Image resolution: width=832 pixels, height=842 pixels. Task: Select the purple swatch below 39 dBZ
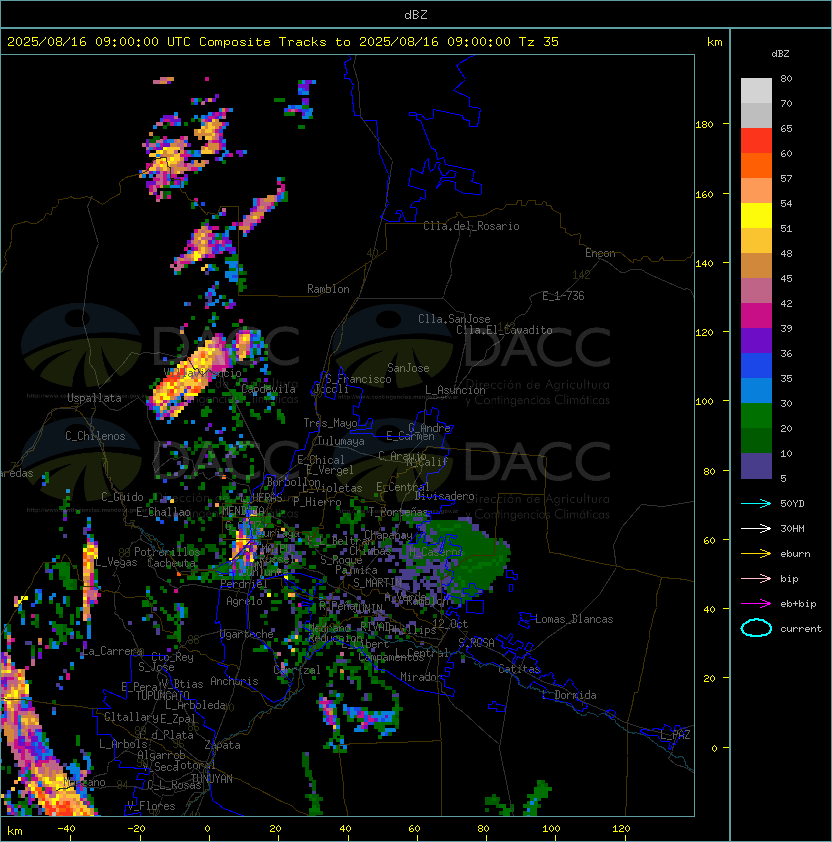tap(756, 340)
